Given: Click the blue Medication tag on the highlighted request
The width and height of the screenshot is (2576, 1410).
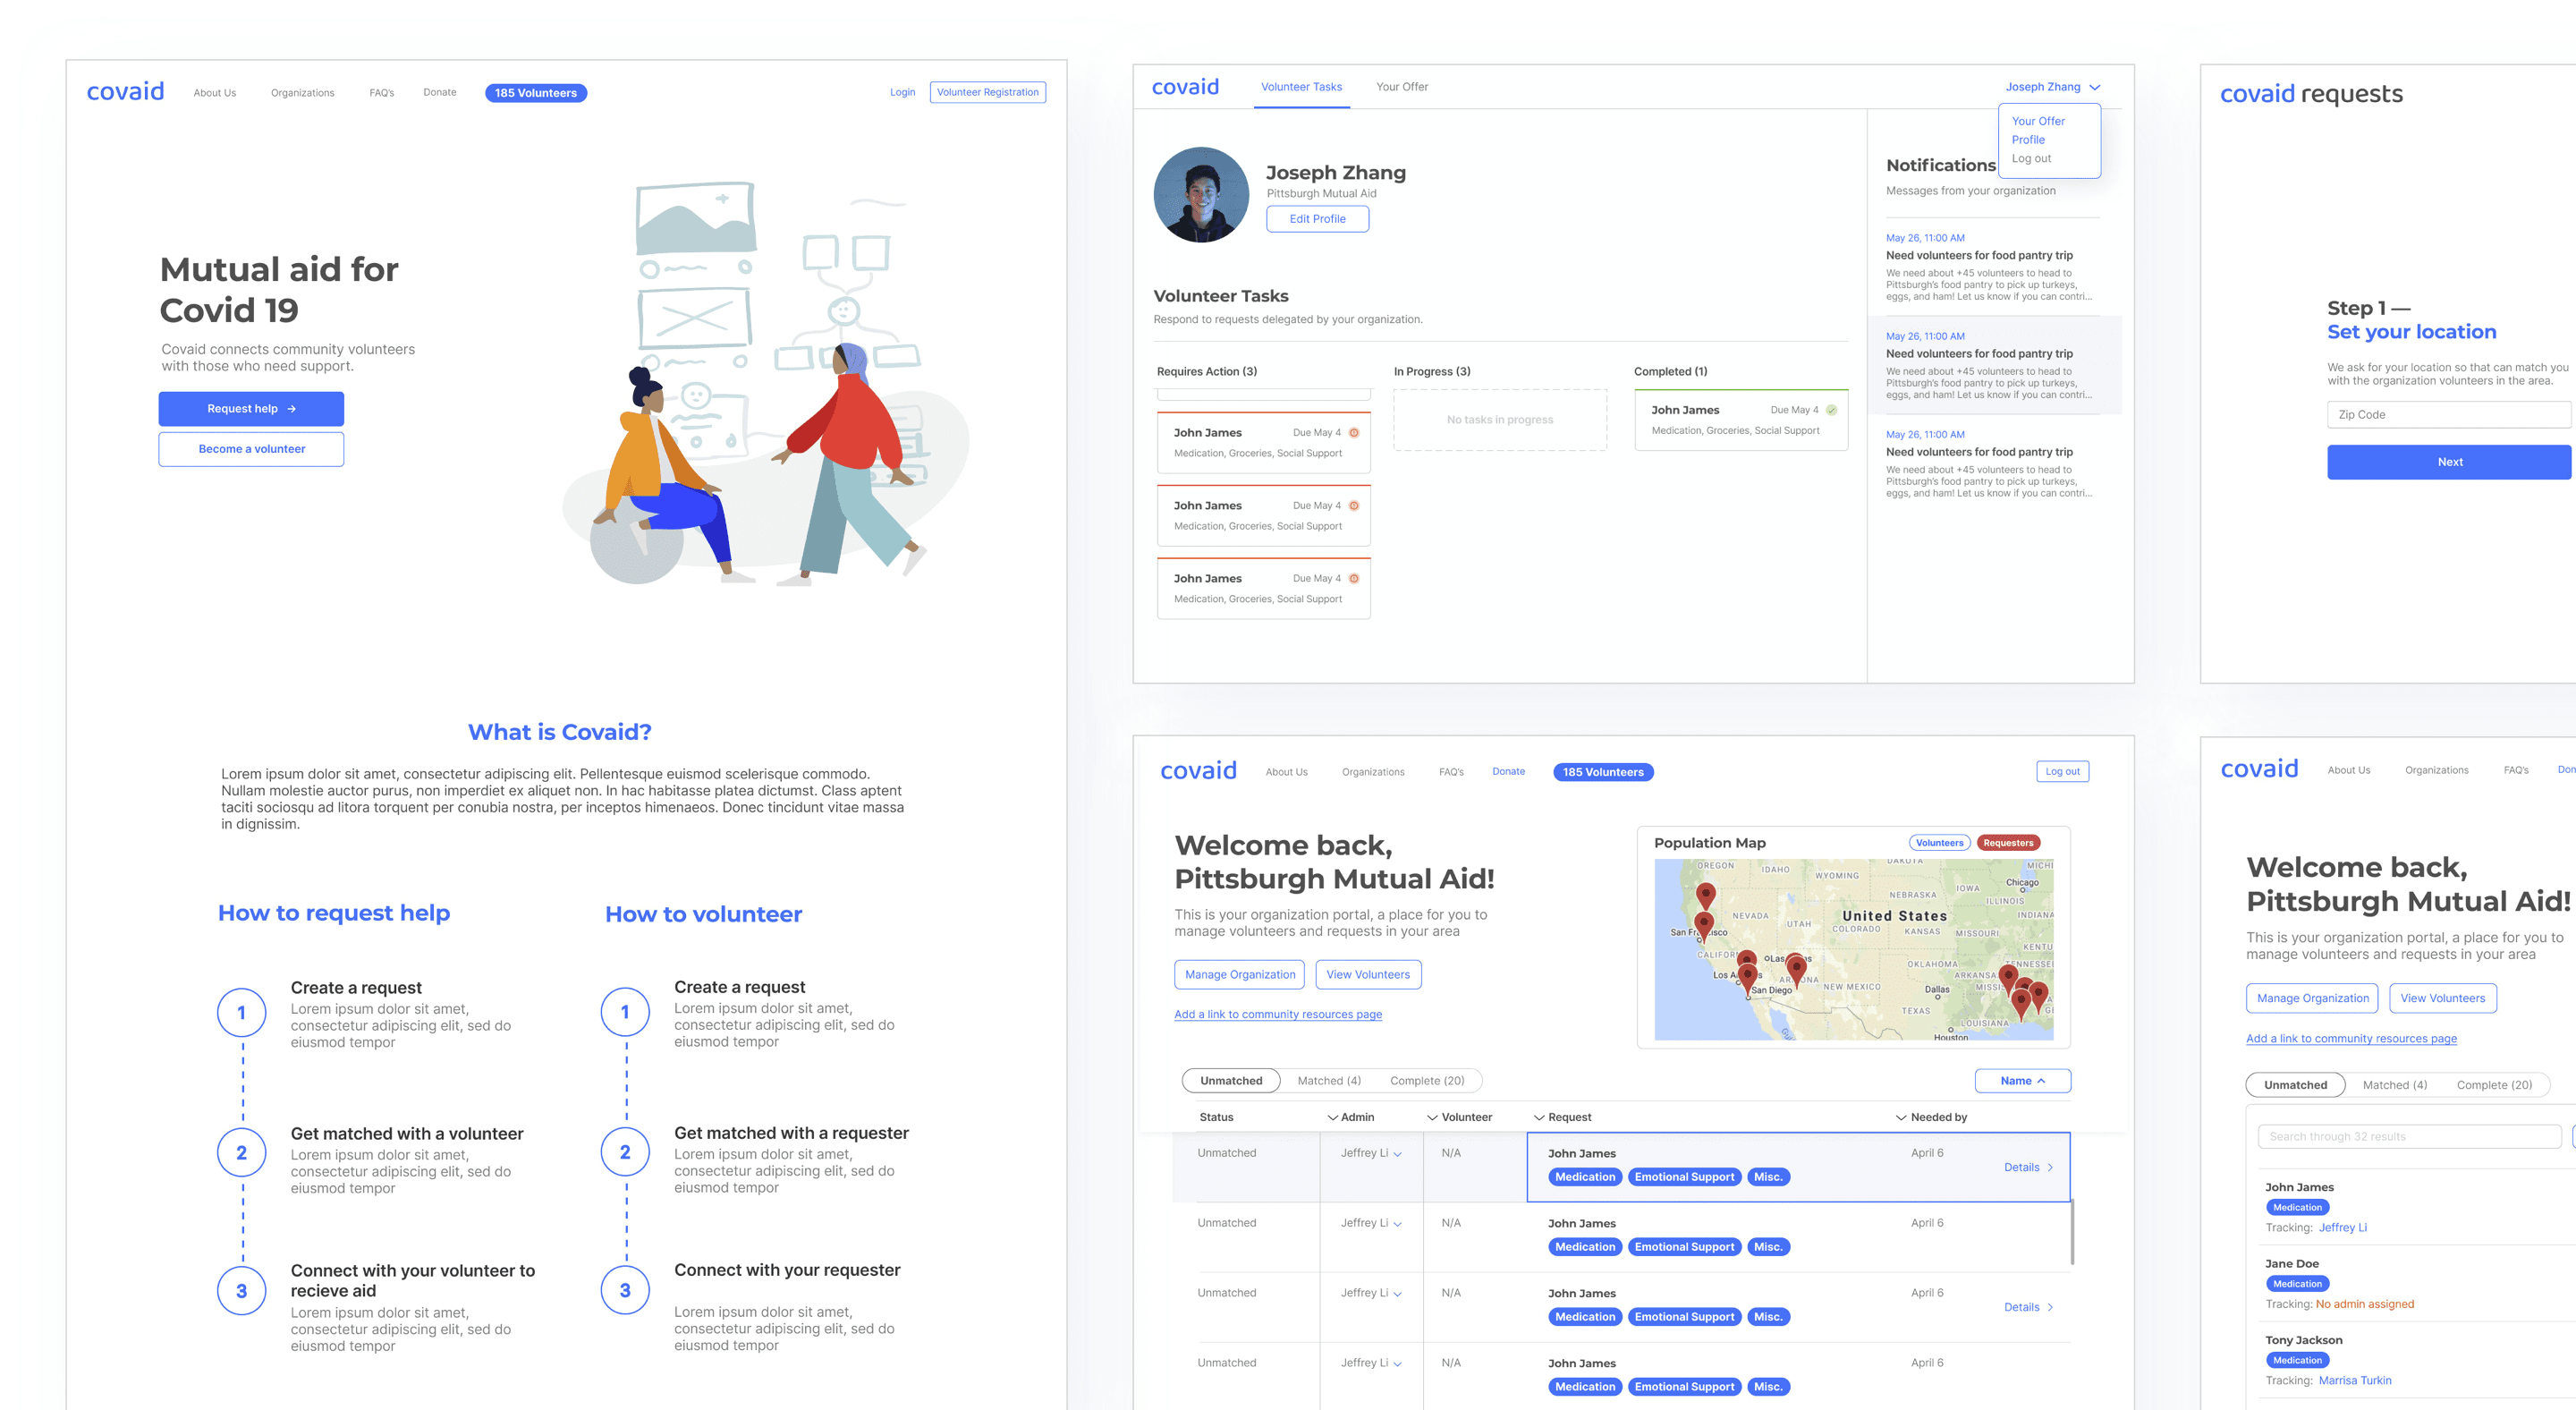Looking at the screenshot, I should pyautogui.click(x=1584, y=1177).
